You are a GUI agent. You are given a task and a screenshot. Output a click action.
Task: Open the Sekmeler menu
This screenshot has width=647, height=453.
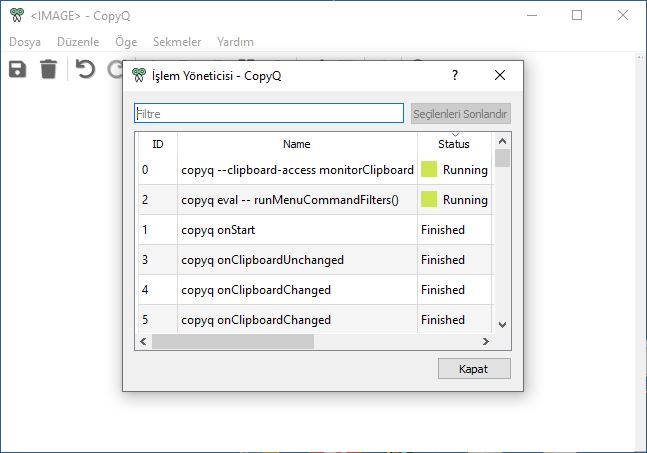coord(177,42)
